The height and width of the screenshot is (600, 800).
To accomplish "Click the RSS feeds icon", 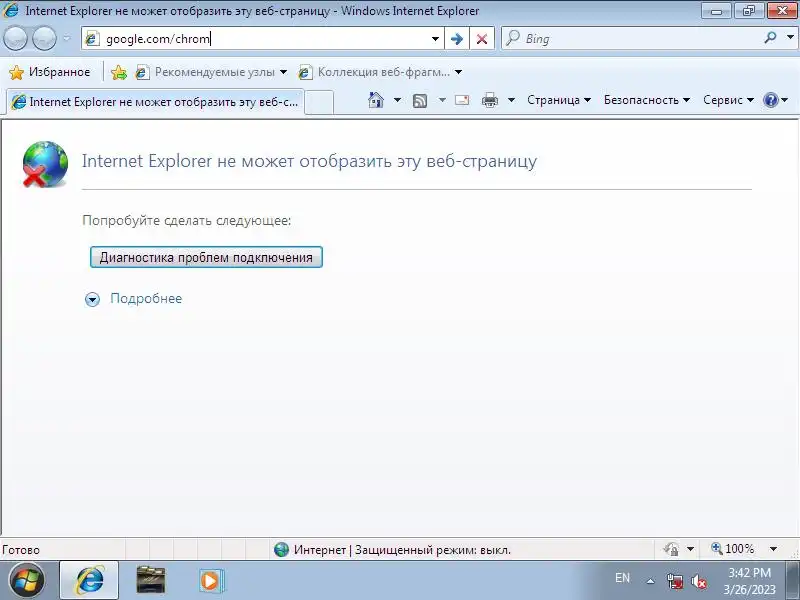I will pos(420,101).
